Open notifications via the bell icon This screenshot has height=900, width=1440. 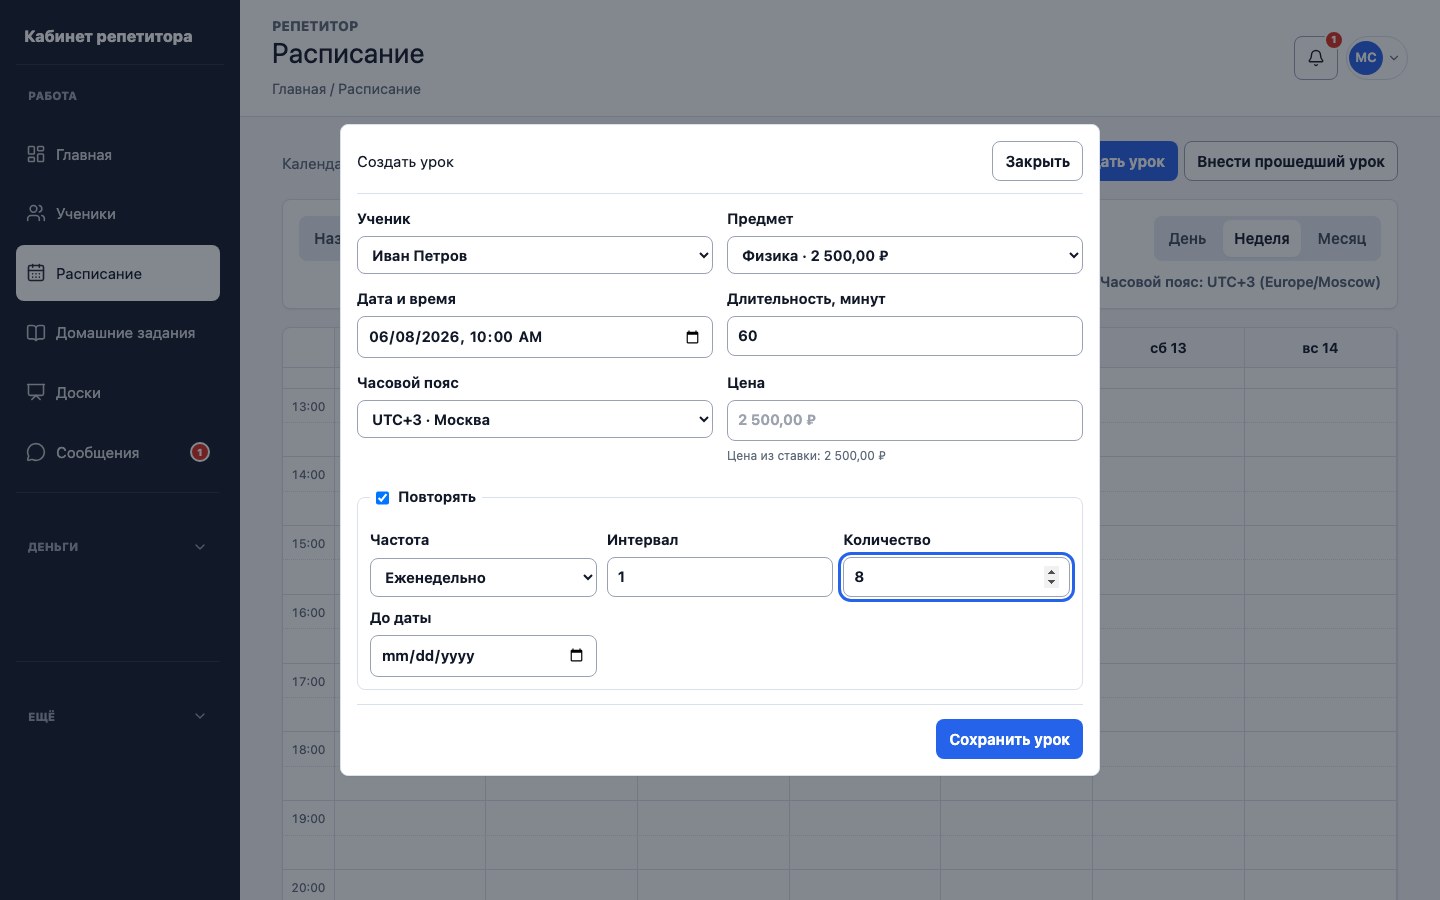tap(1316, 58)
